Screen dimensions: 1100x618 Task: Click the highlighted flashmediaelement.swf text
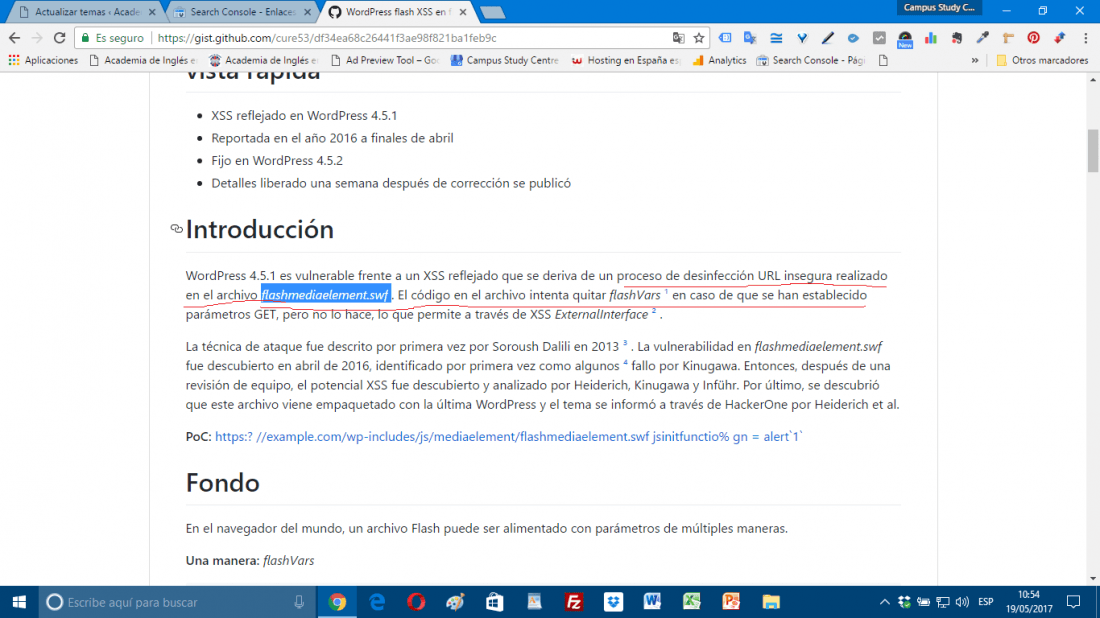click(x=325, y=295)
